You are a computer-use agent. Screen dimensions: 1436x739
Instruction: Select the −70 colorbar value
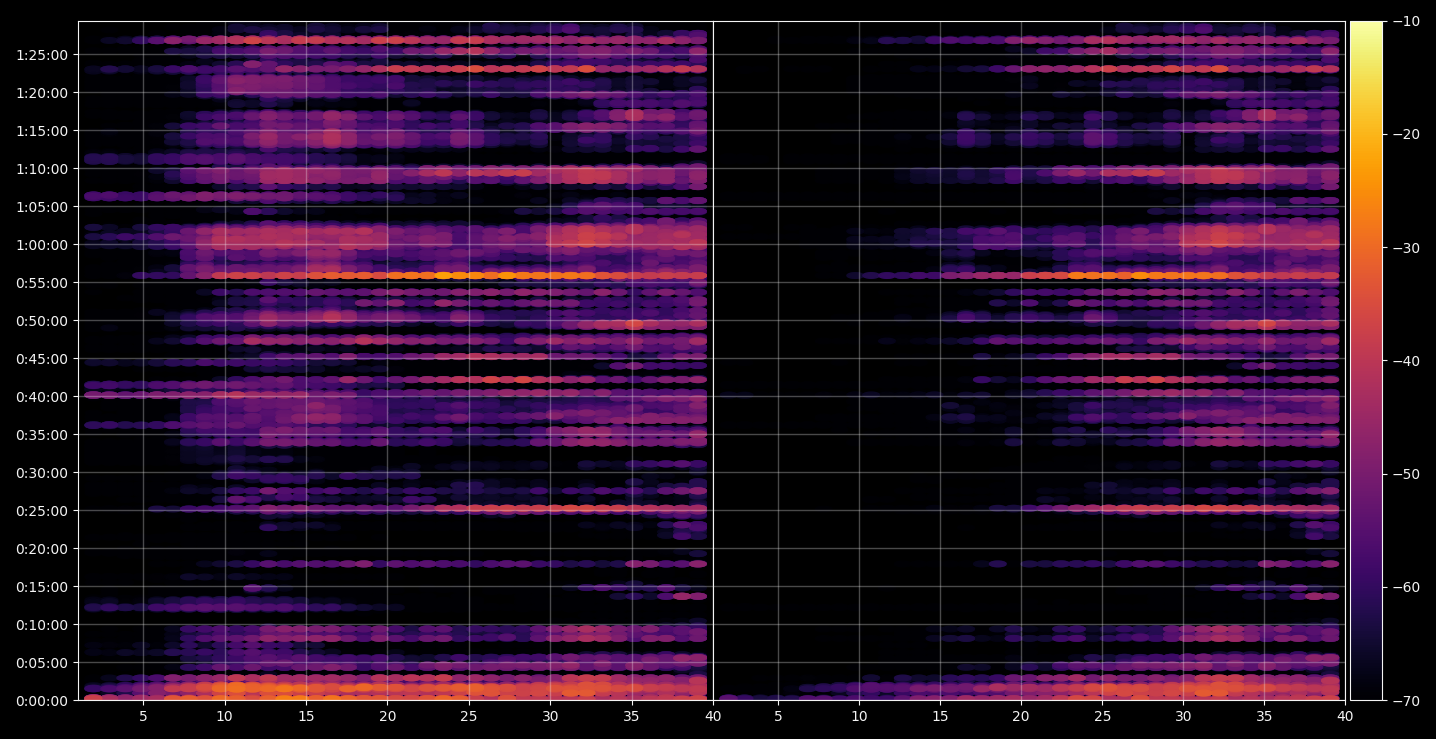[x=1406, y=700]
